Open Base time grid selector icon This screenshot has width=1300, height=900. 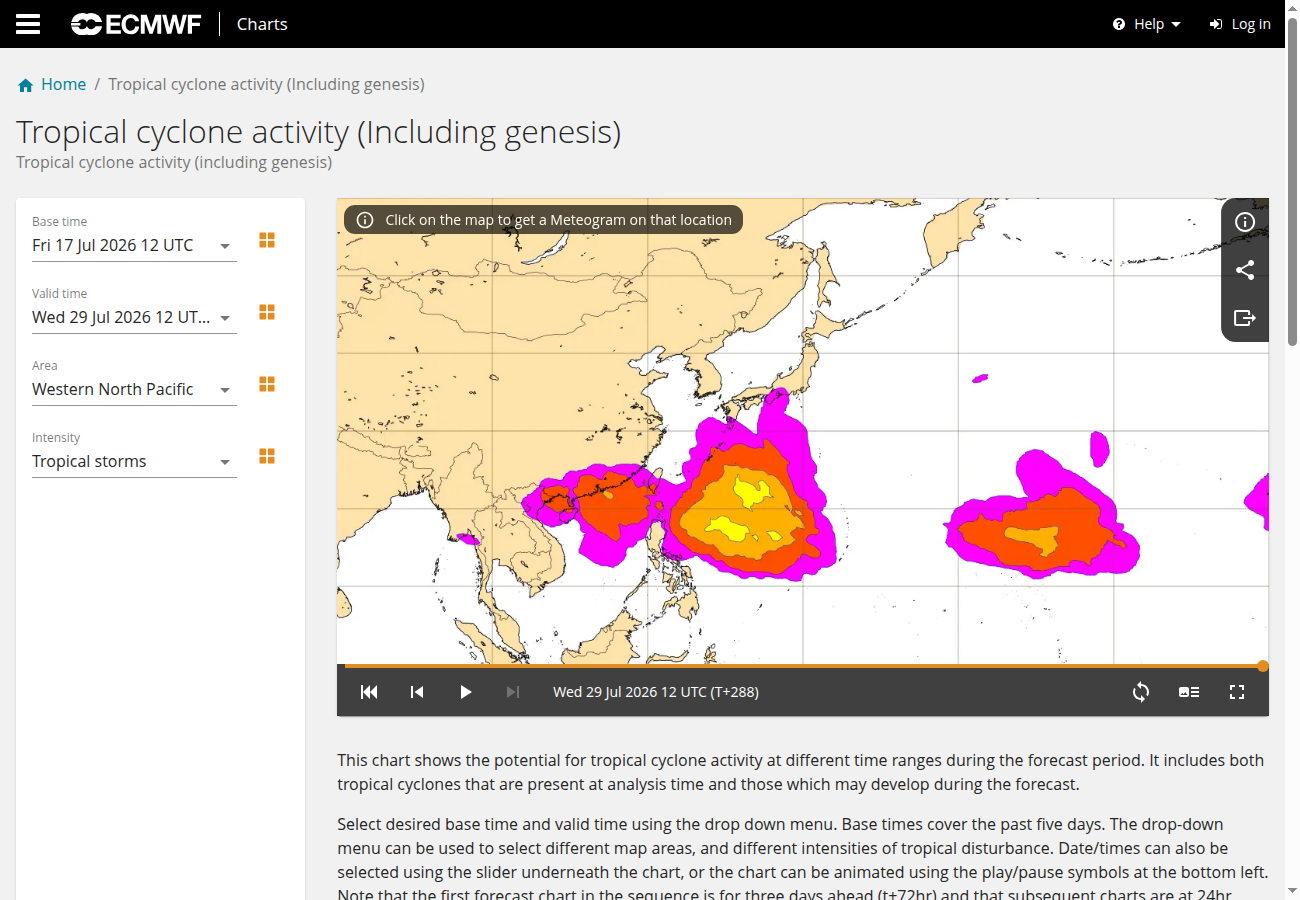click(267, 240)
